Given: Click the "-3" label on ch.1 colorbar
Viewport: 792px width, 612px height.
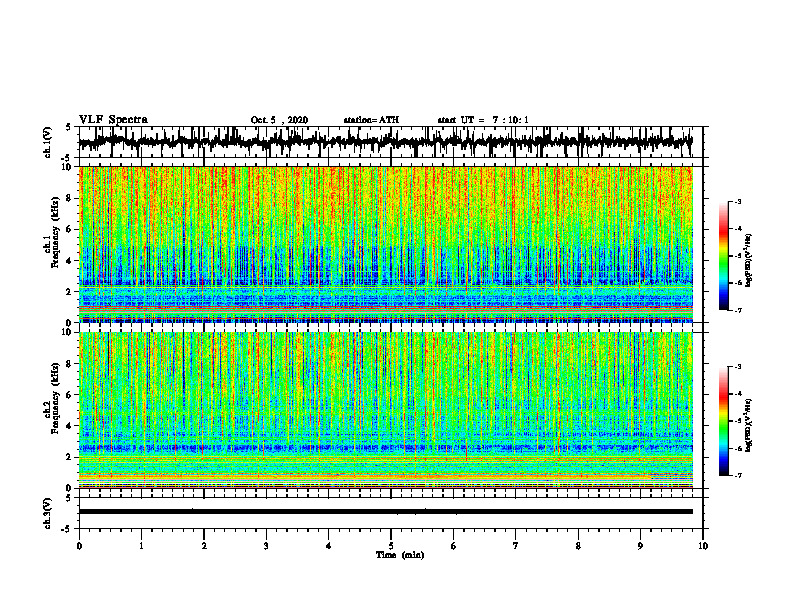Looking at the screenshot, I should [738, 201].
